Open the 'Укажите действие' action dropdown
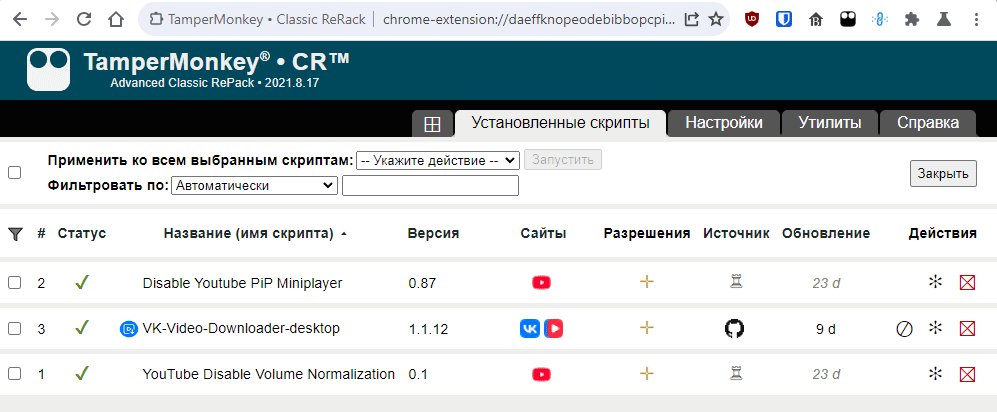 [438, 160]
